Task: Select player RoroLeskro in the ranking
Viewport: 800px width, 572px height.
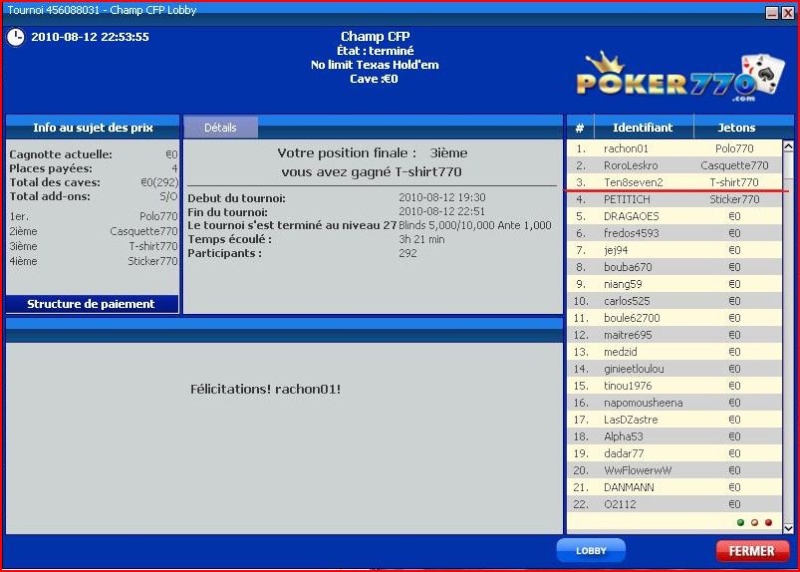Action: coord(674,165)
